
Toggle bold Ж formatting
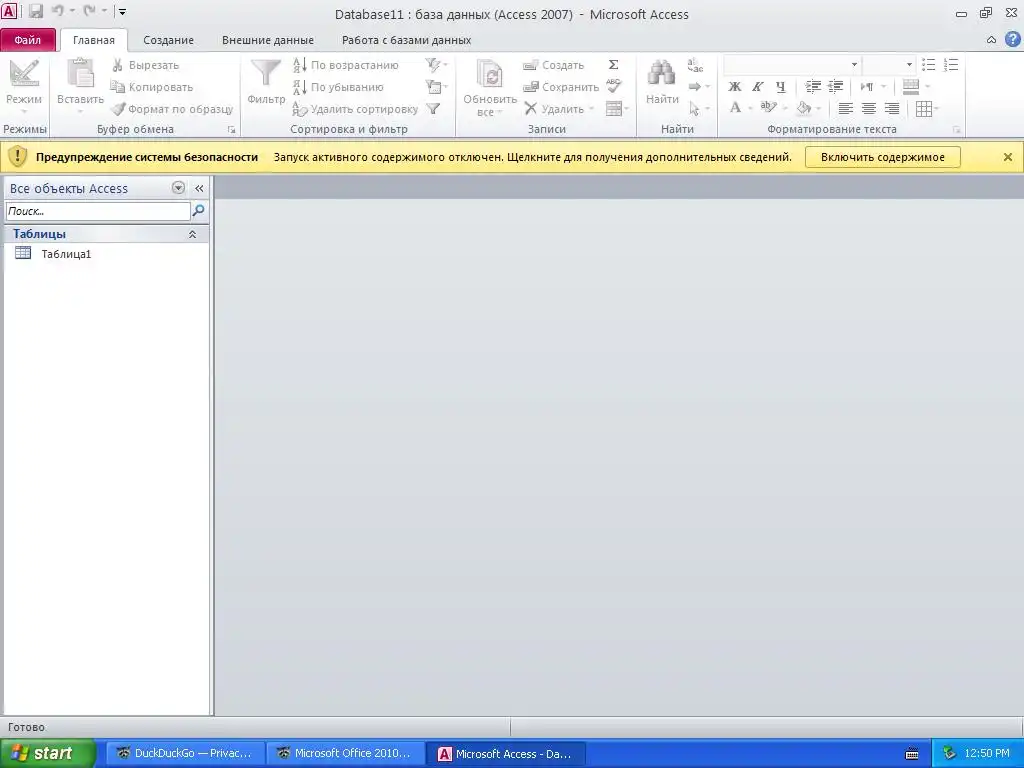click(x=735, y=87)
